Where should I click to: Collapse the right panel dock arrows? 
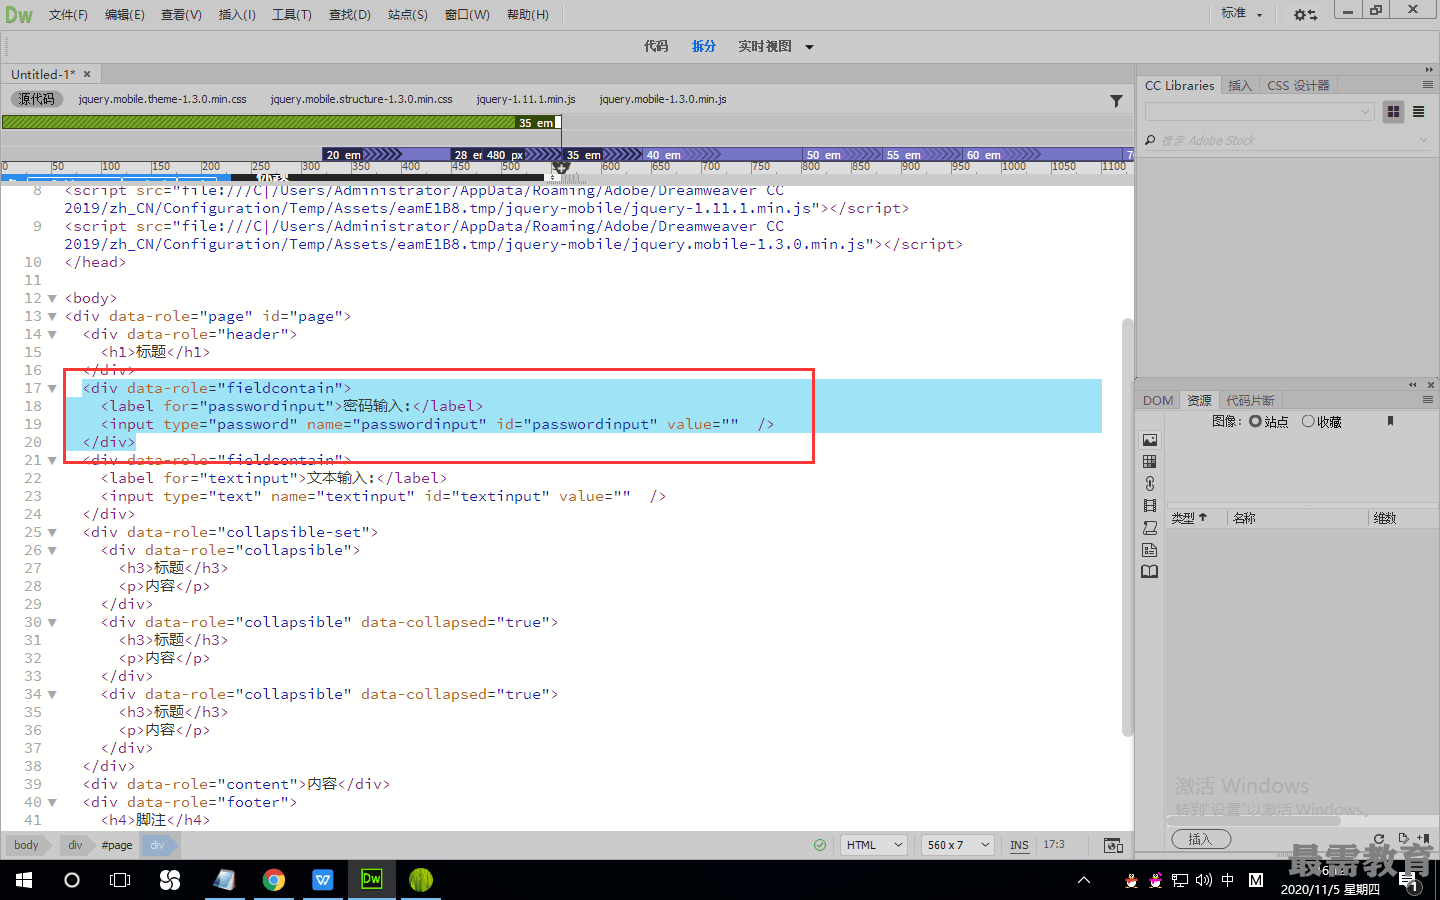pos(1429,70)
